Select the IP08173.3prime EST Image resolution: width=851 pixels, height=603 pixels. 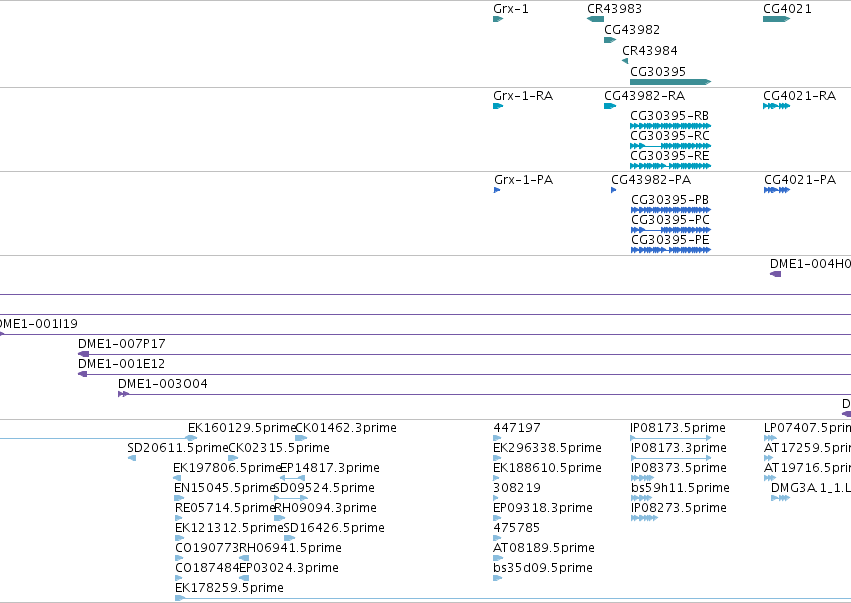point(670,458)
